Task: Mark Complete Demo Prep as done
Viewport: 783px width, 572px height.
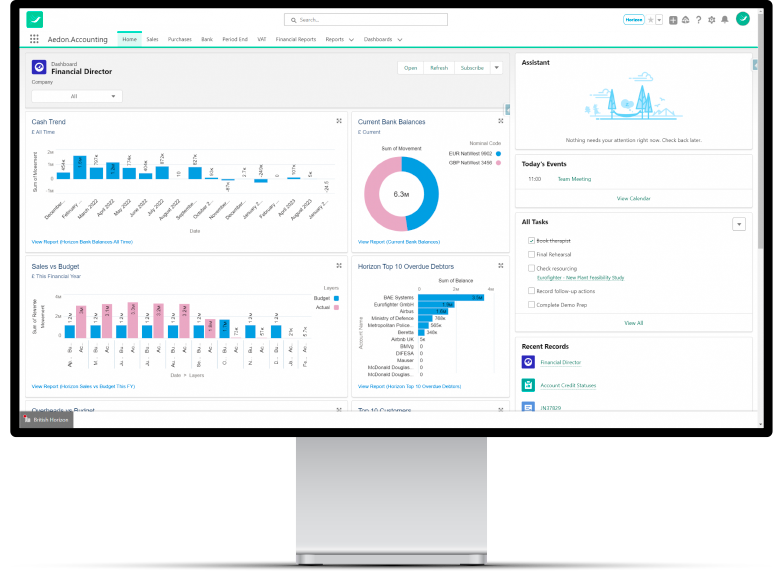Action: pos(532,304)
